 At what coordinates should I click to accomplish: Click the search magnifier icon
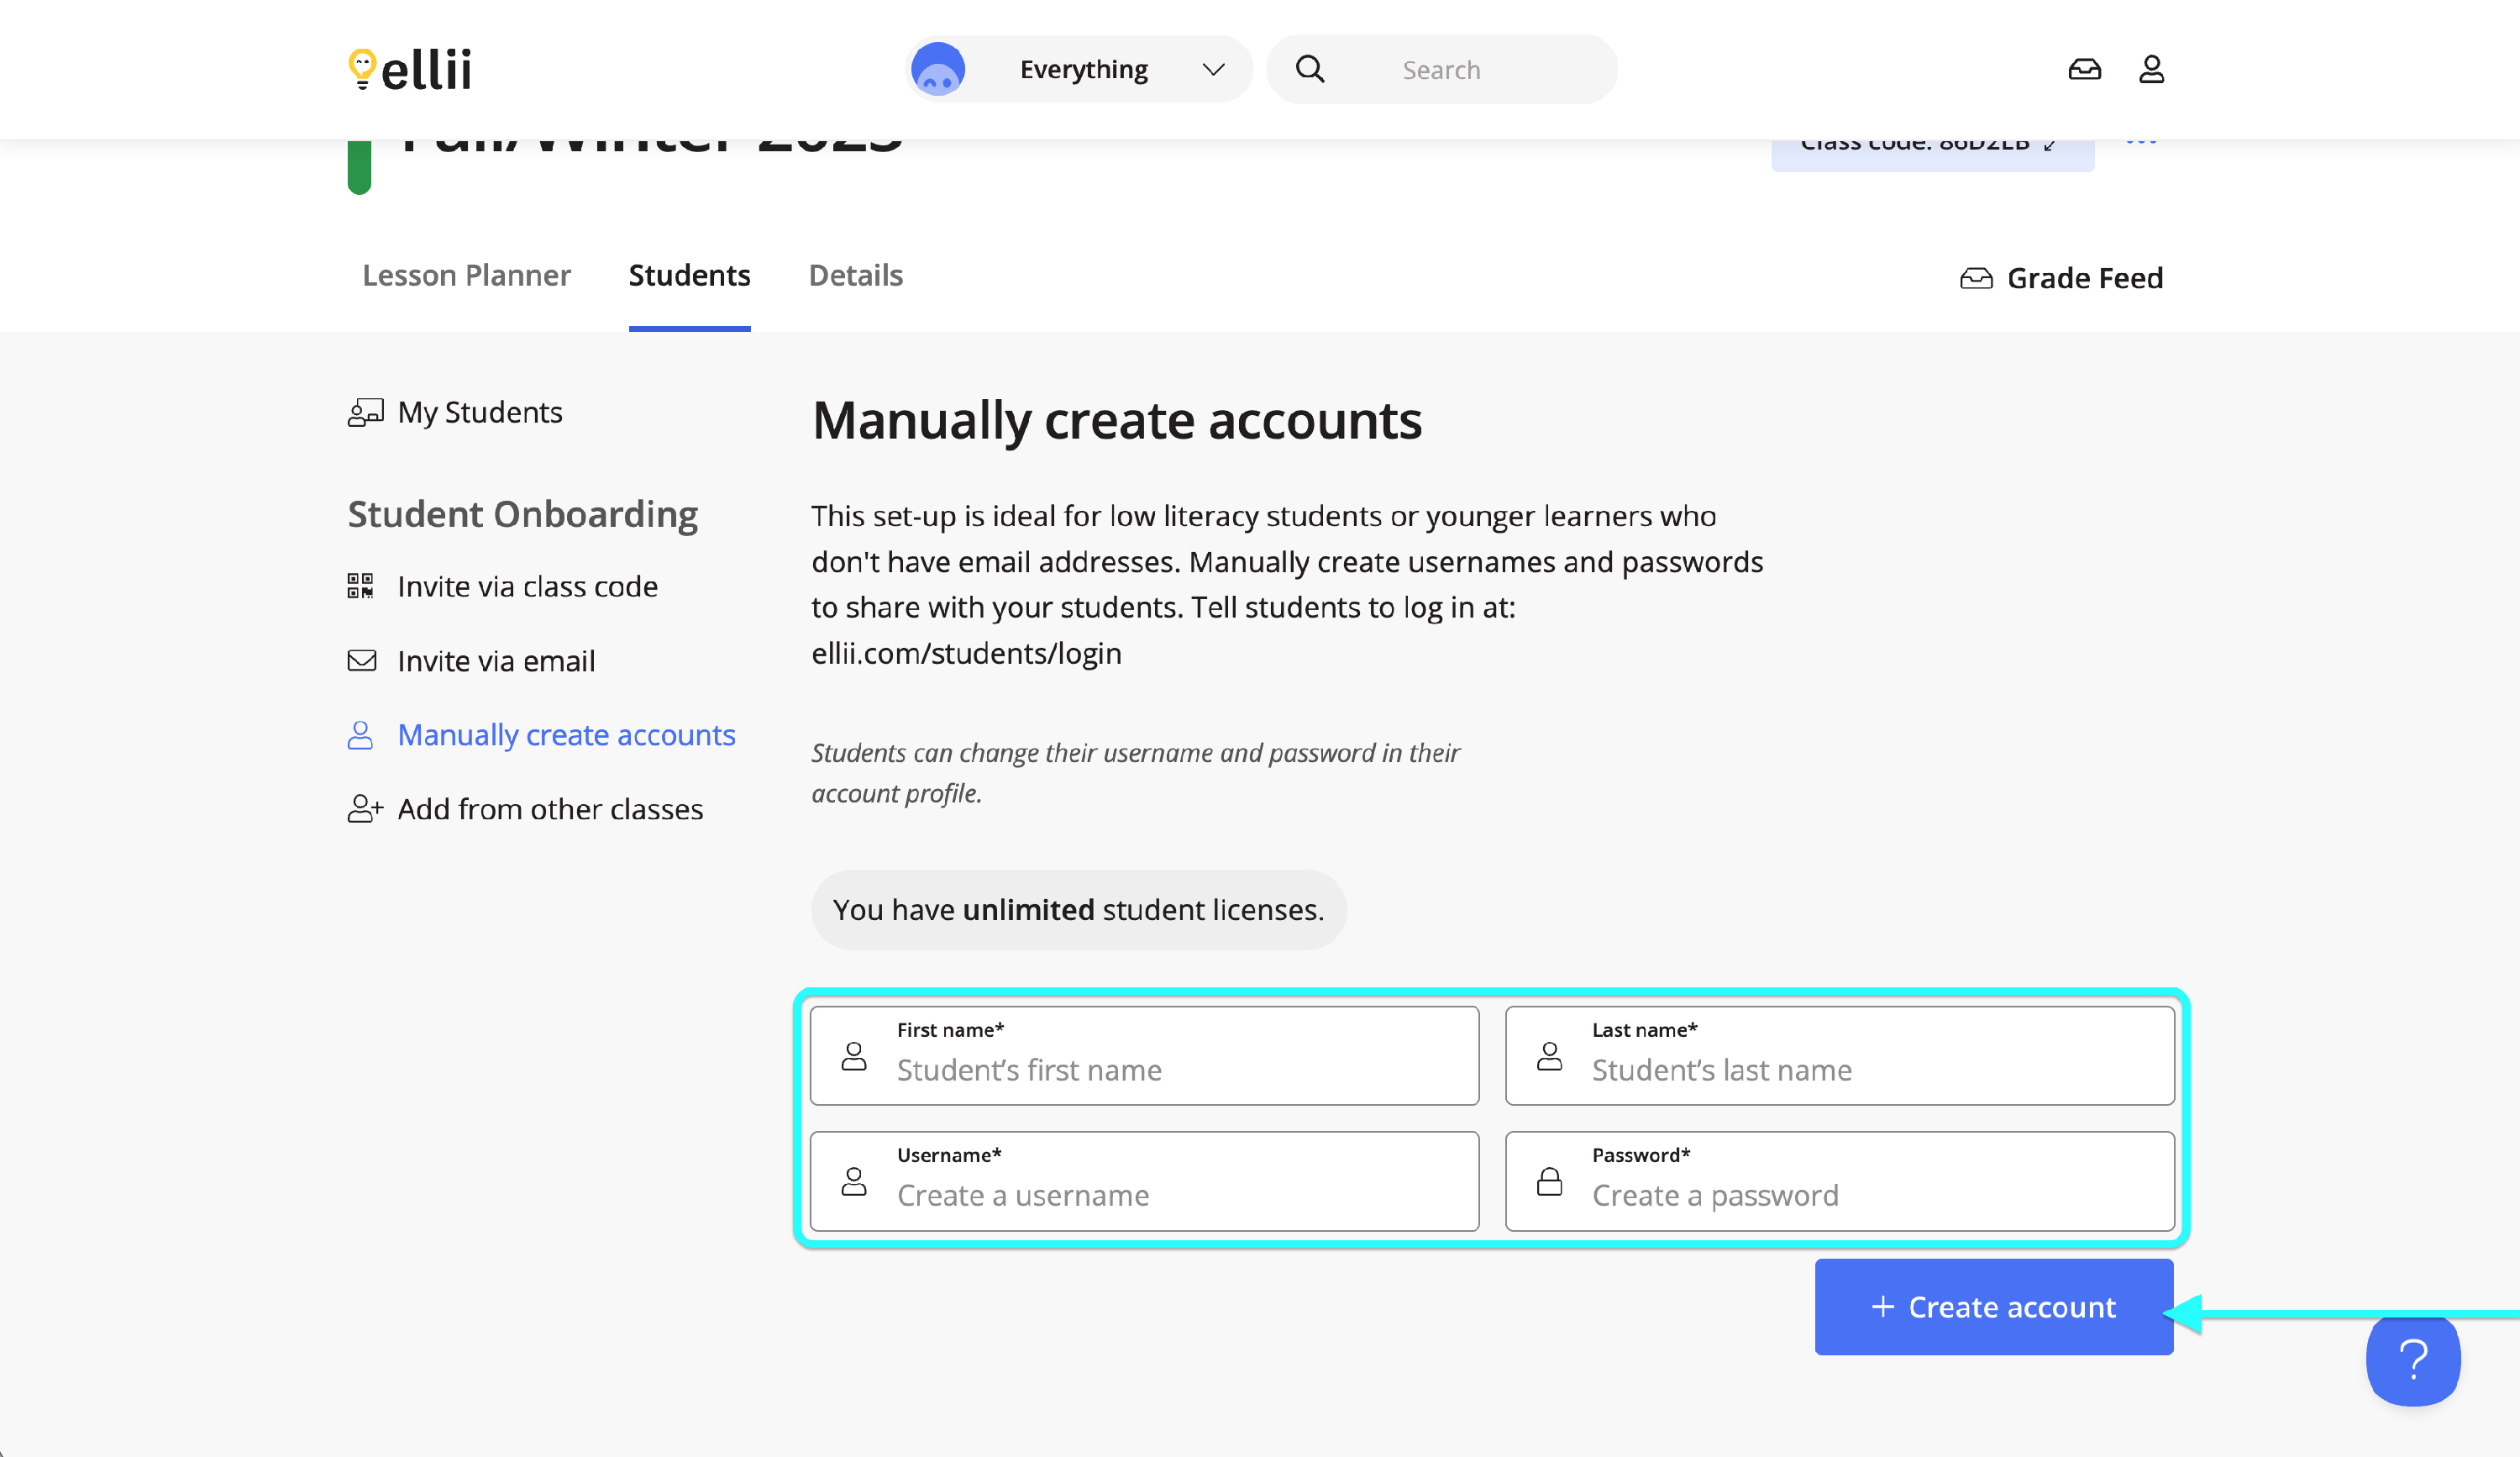(1309, 69)
